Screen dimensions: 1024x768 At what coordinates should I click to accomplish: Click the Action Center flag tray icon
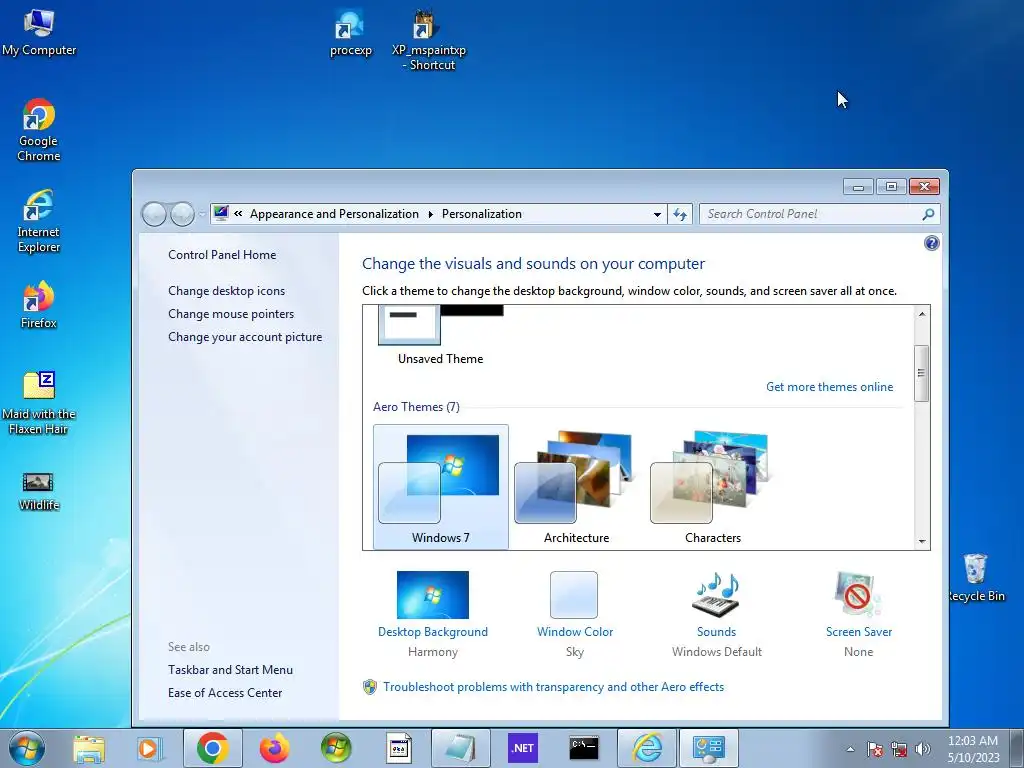[875, 749]
